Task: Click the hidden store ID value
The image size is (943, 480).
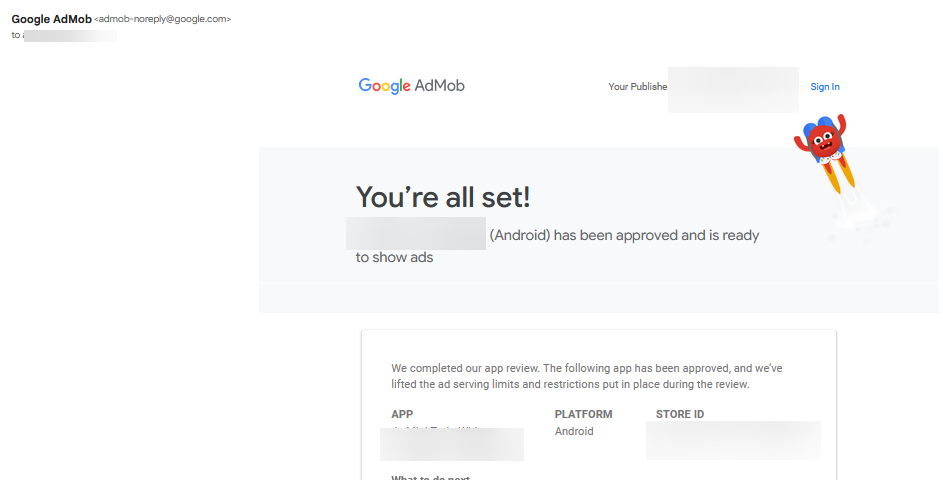Action: point(733,440)
